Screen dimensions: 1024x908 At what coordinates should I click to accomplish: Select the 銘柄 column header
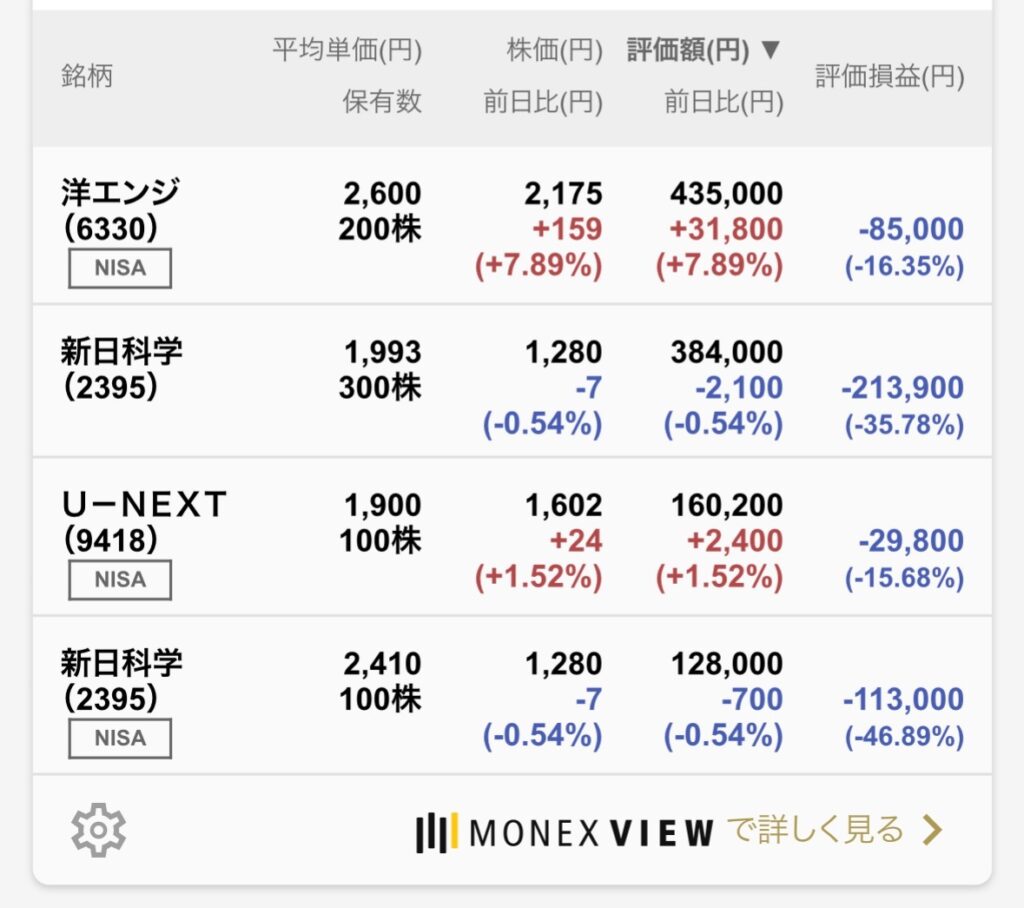coord(87,76)
